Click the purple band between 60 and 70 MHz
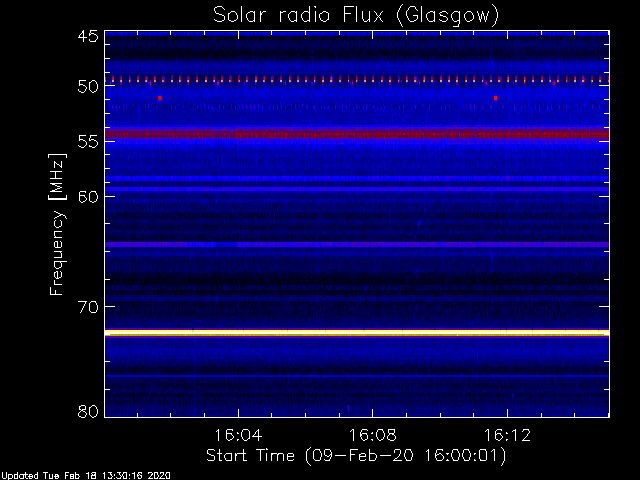 click(357, 244)
